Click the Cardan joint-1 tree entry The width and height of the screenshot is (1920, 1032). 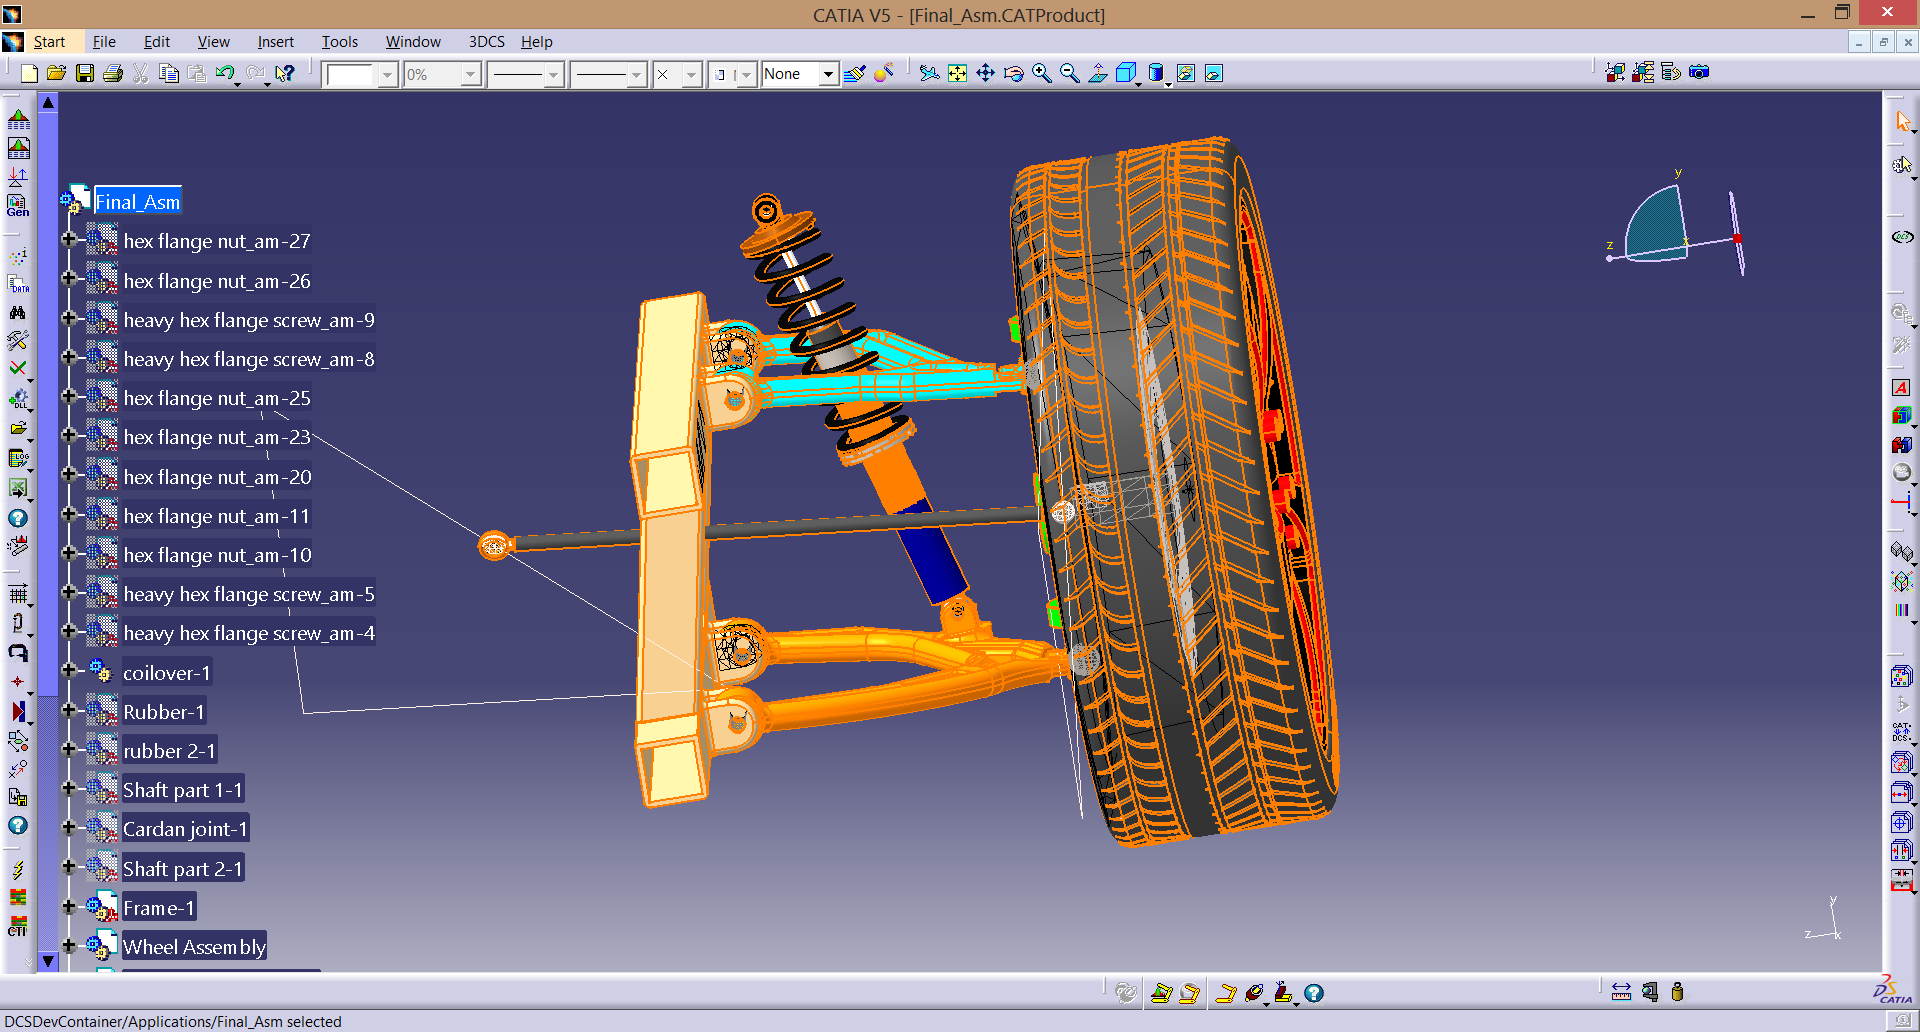click(x=185, y=828)
